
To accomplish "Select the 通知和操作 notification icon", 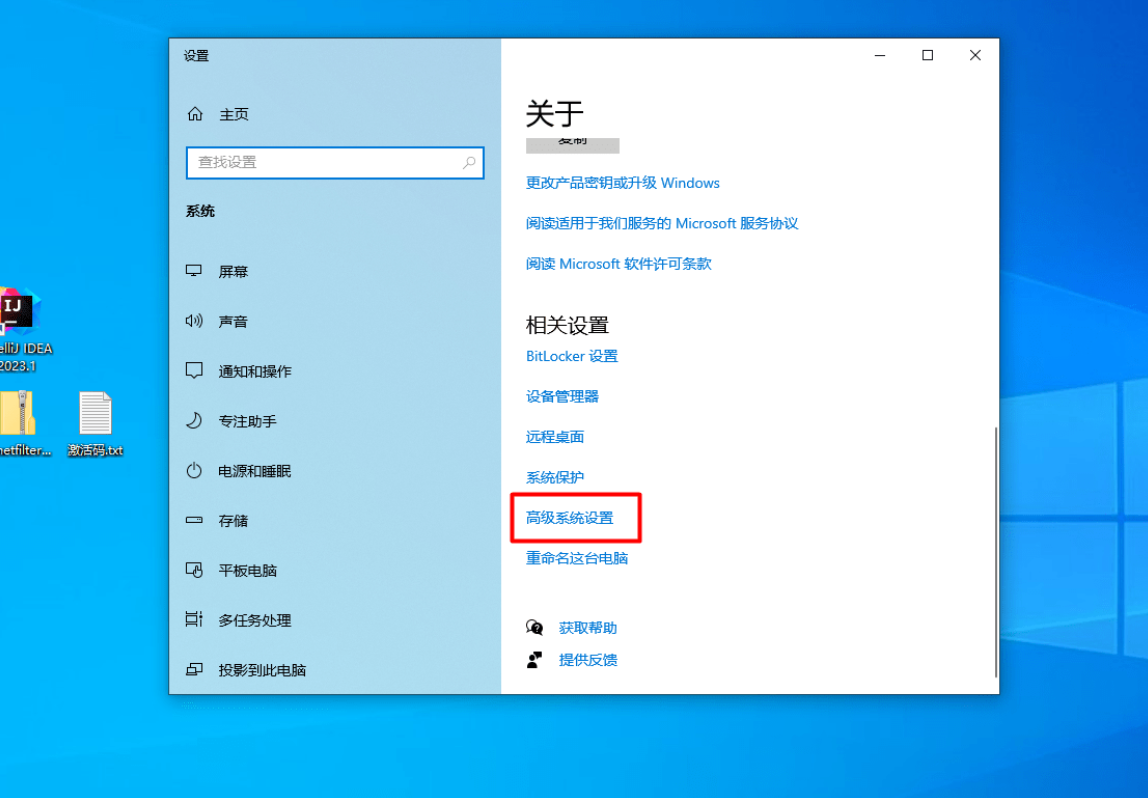I will [x=194, y=370].
